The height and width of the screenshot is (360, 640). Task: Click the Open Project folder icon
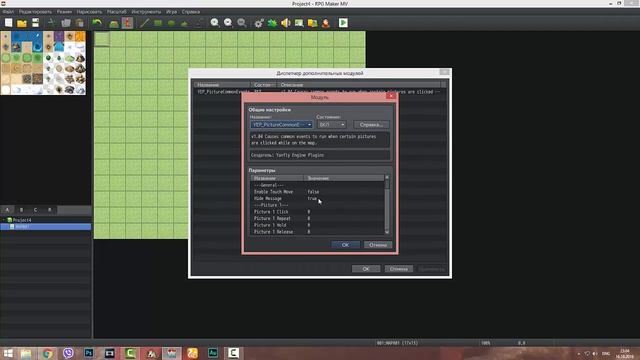coord(22,23)
